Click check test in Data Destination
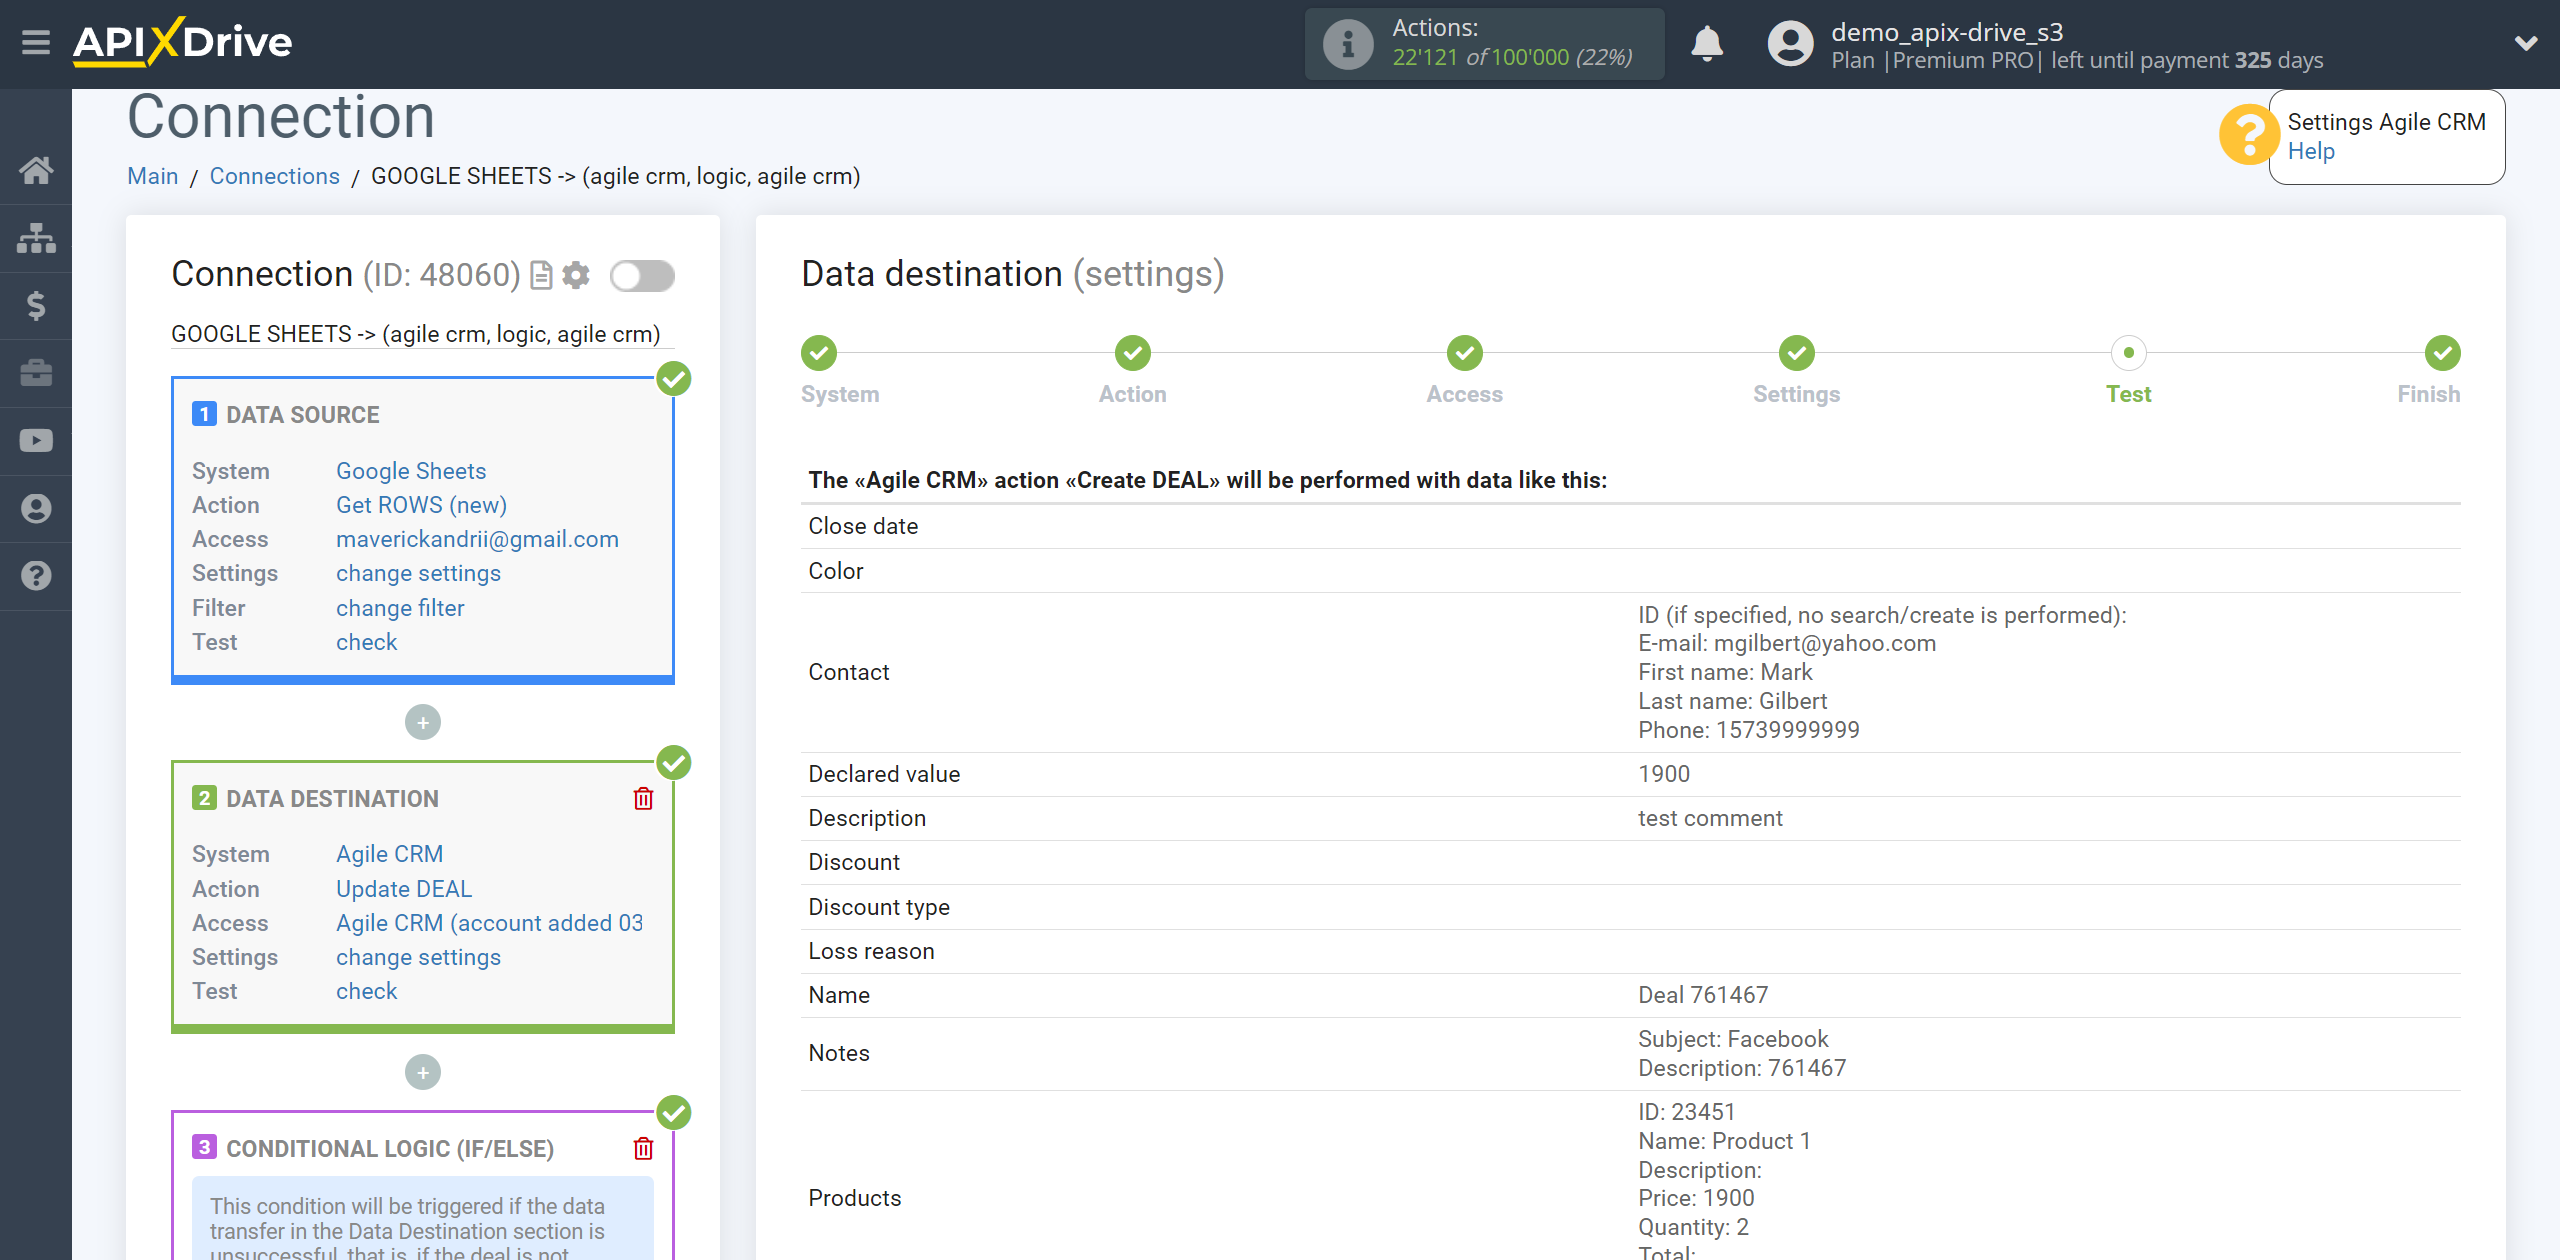This screenshot has width=2560, height=1260. coord(366,991)
